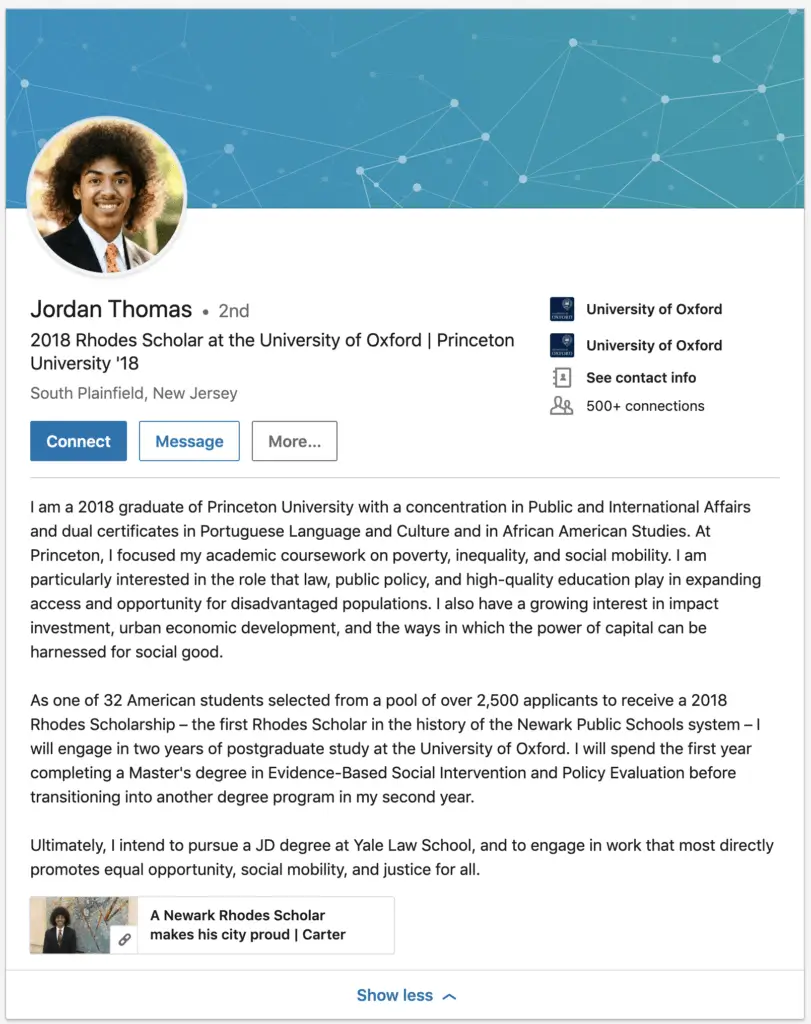The width and height of the screenshot is (811, 1024).
Task: Click the second University of Oxford crest icon
Action: tap(563, 345)
